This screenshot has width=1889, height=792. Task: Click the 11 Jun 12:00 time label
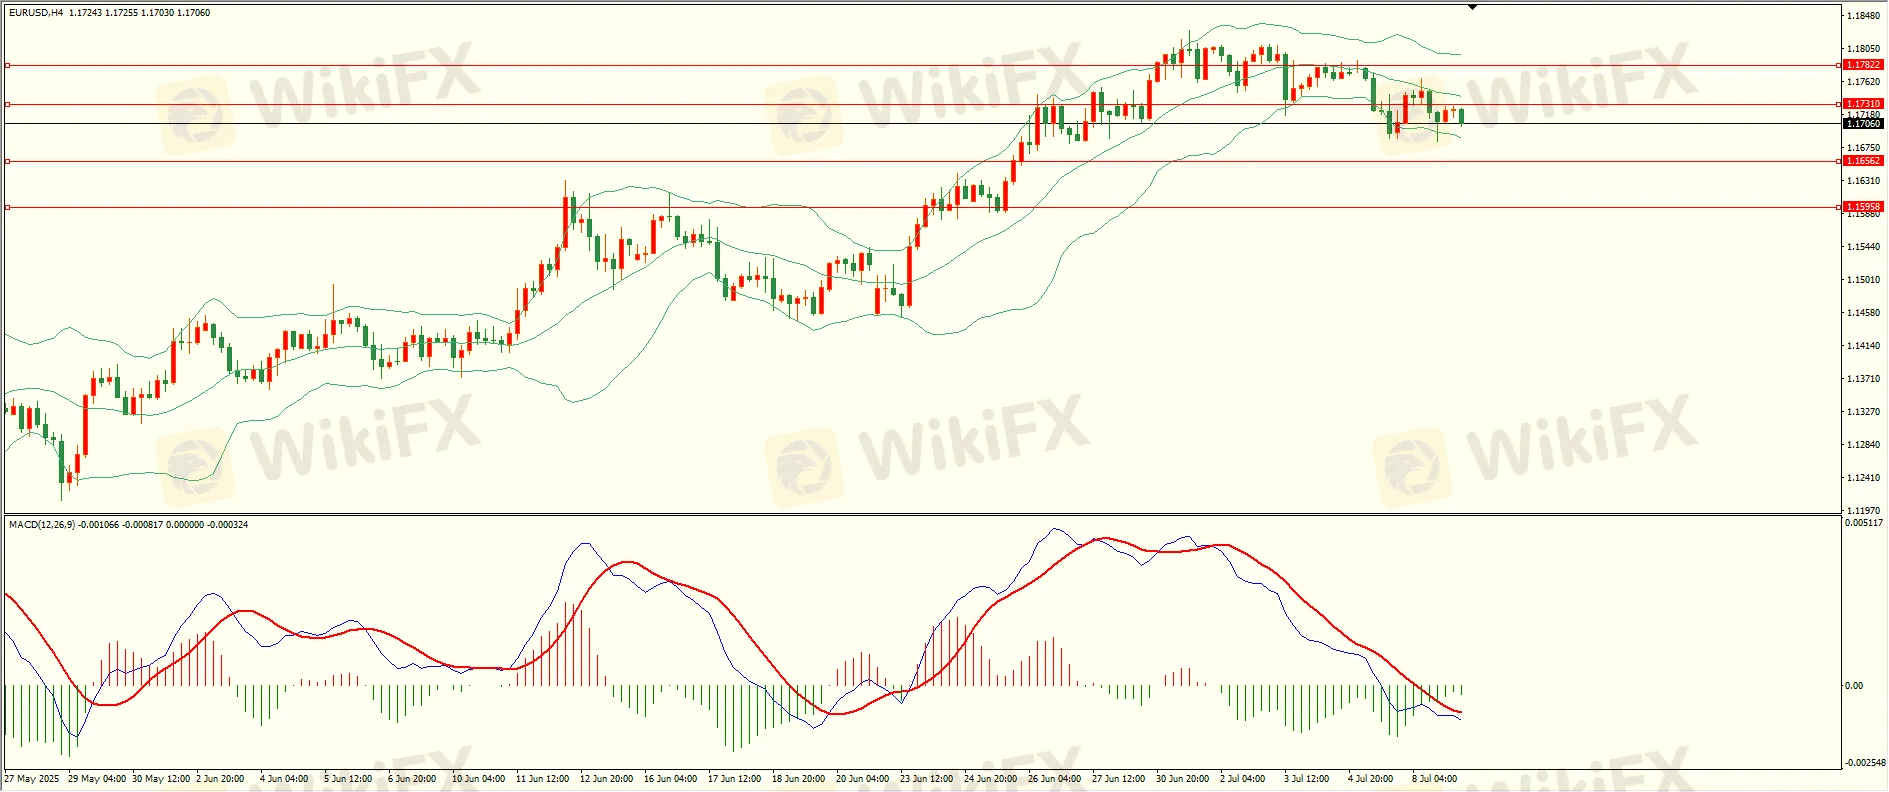[543, 779]
